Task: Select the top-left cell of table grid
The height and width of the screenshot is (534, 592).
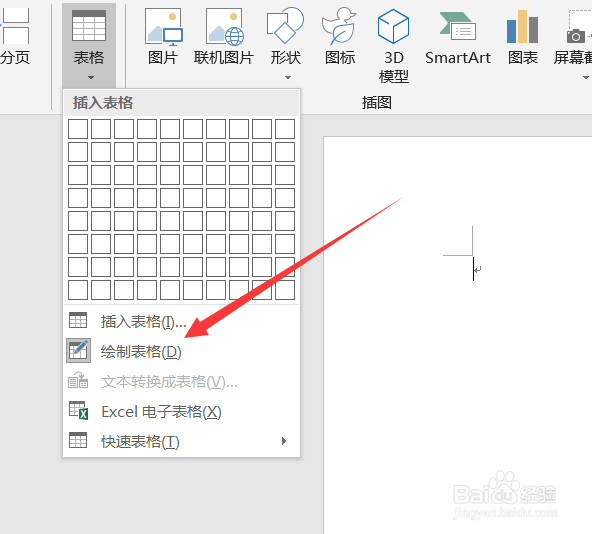Action: pyautogui.click(x=78, y=129)
